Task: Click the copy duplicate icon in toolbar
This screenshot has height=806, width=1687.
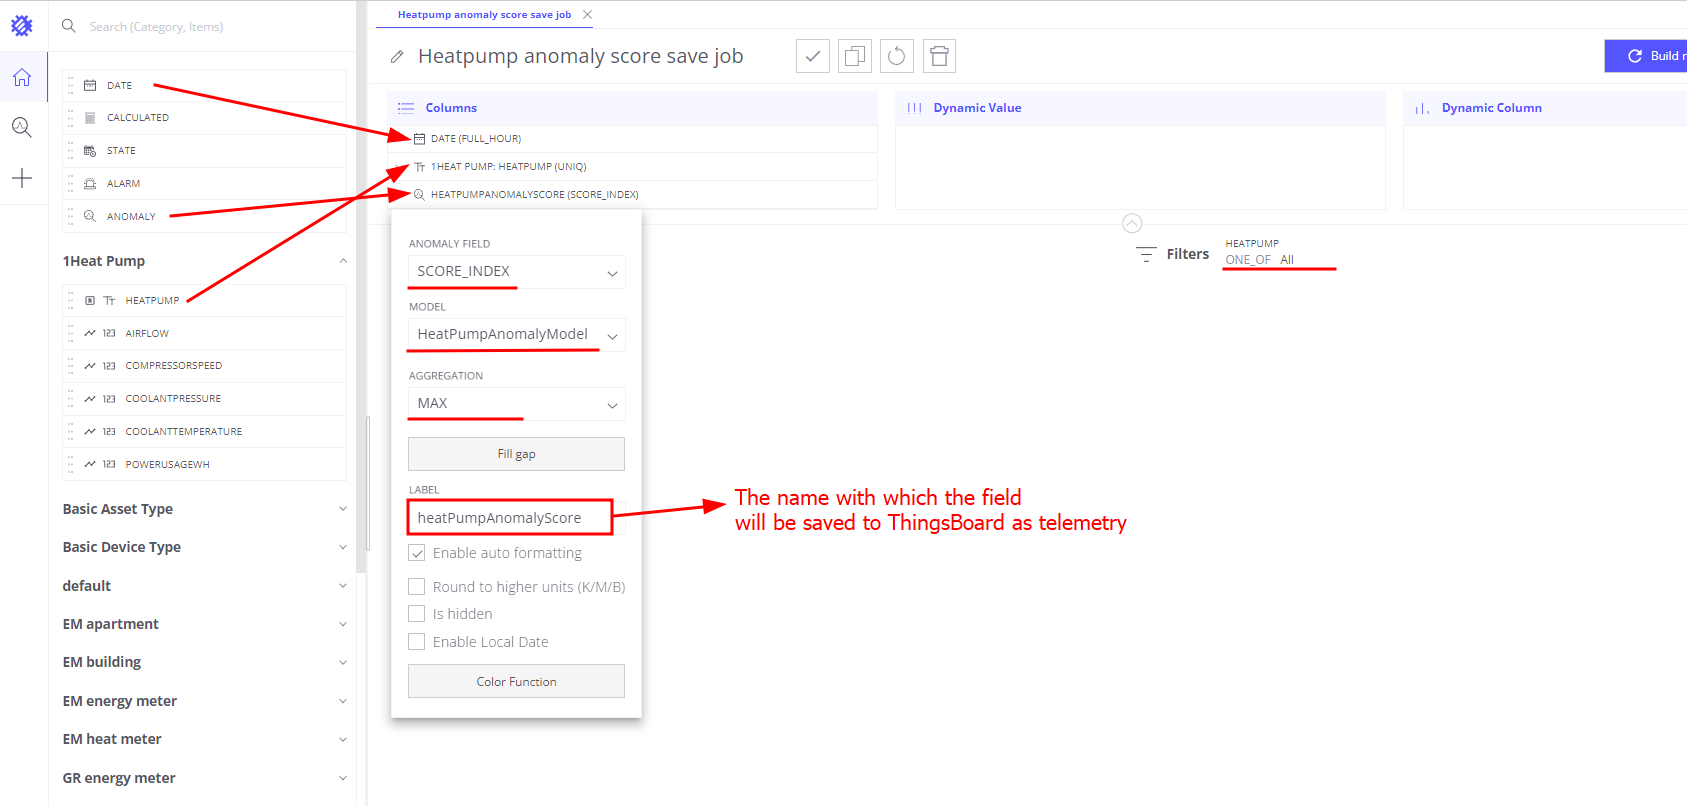Action: tap(855, 56)
